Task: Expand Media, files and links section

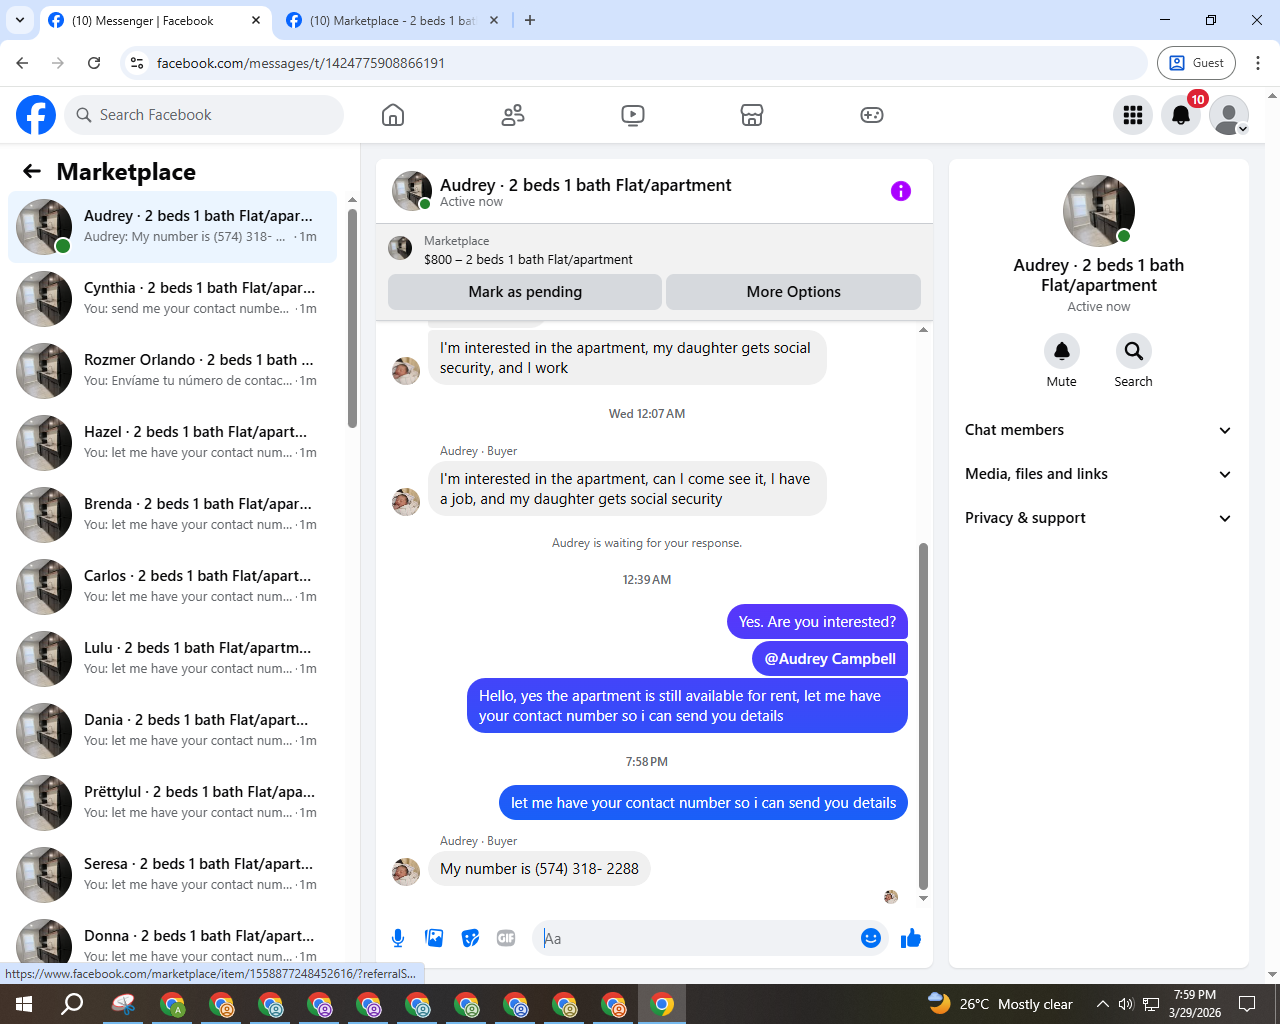Action: [x=1098, y=474]
